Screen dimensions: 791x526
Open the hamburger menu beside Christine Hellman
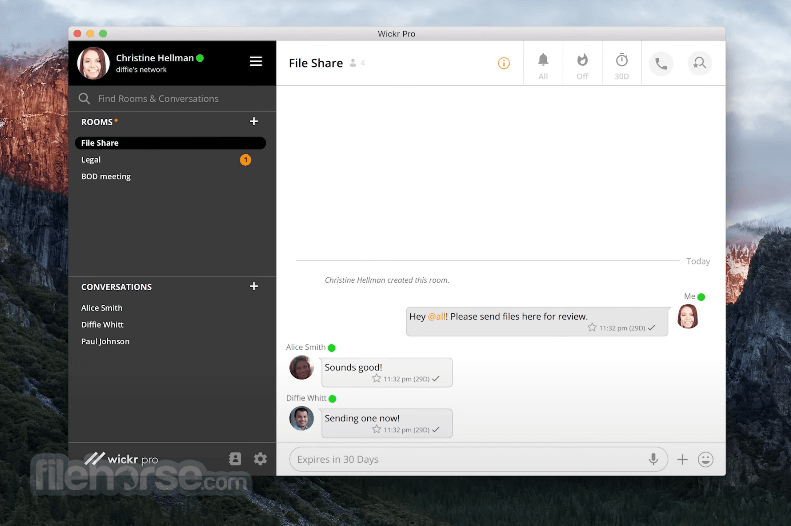pos(256,62)
